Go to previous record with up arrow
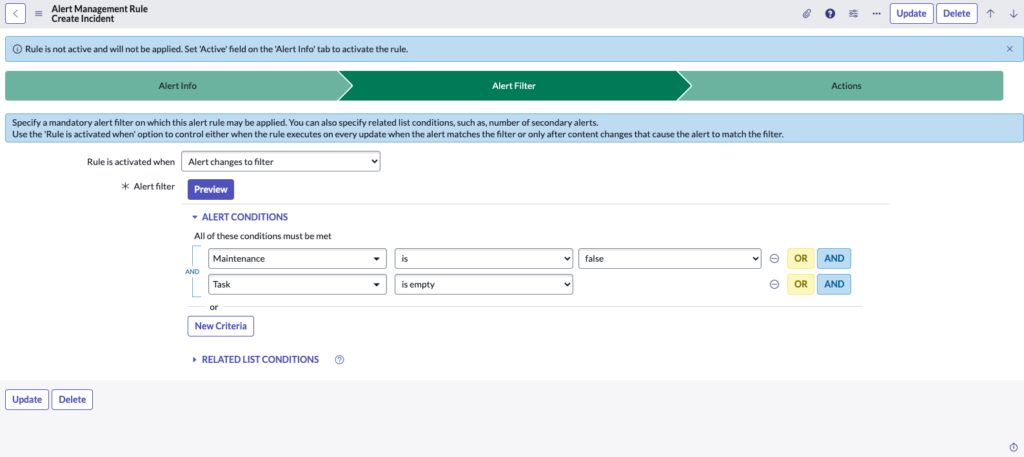The width and height of the screenshot is (1024, 457). point(990,13)
